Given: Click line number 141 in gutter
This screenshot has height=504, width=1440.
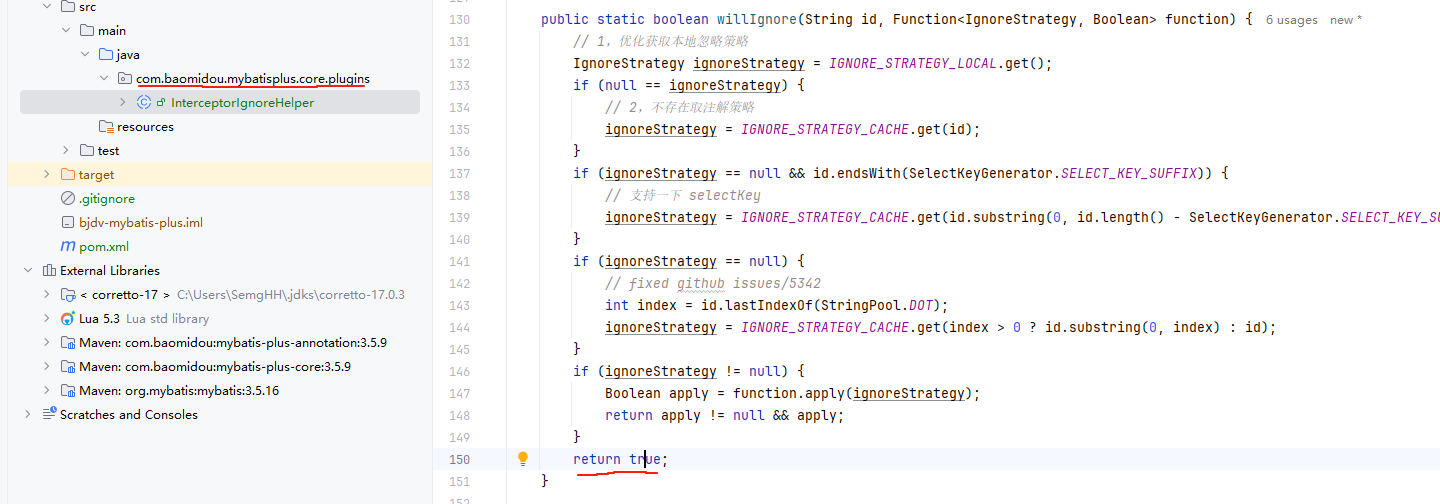Looking at the screenshot, I should point(459,261).
